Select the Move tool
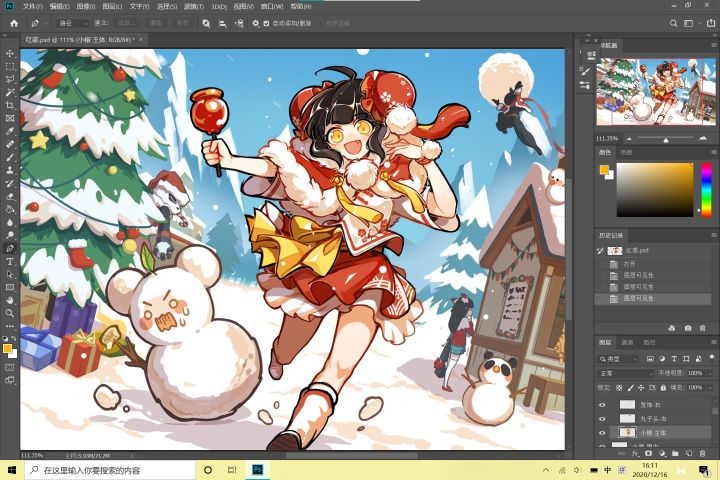This screenshot has width=720, height=480. [x=10, y=54]
